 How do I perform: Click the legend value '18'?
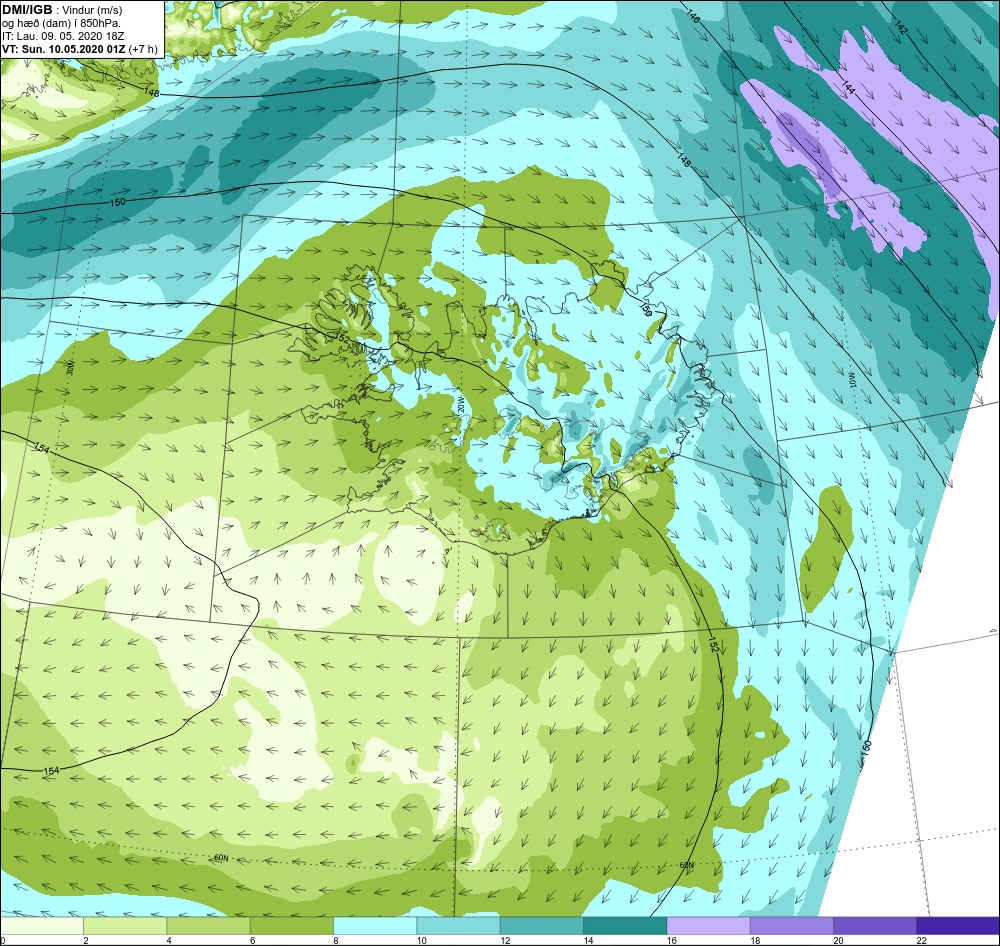754,940
